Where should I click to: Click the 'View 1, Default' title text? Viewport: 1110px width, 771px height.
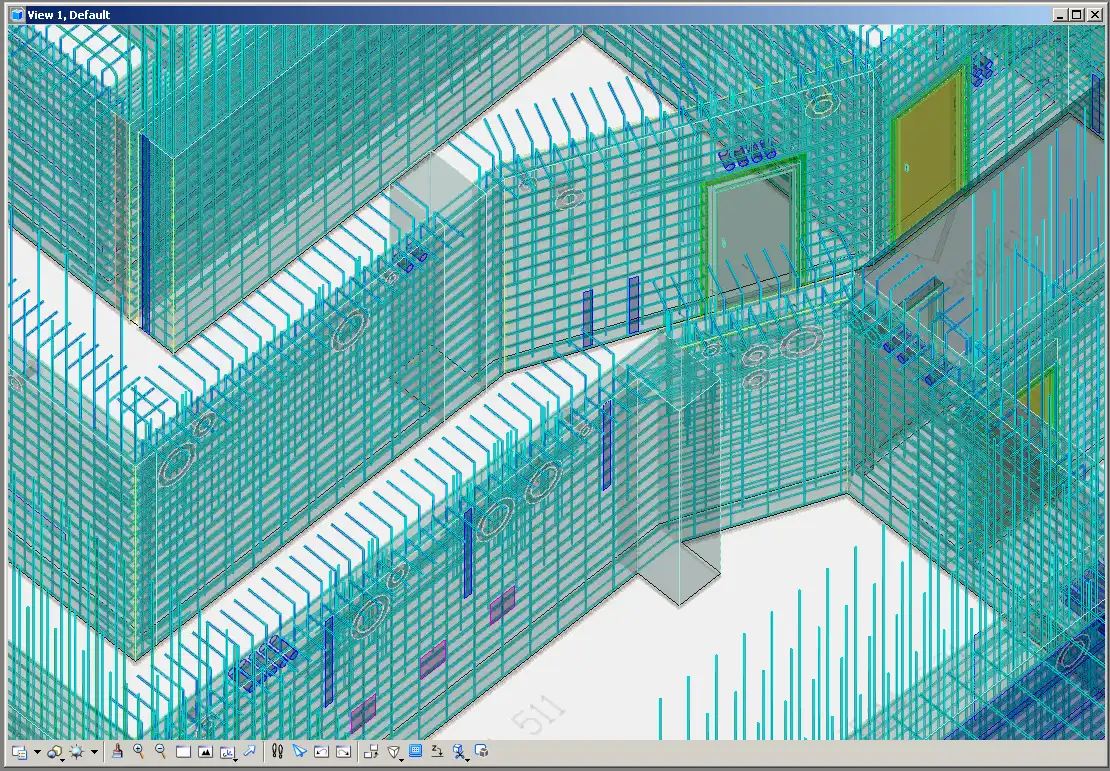[69, 15]
